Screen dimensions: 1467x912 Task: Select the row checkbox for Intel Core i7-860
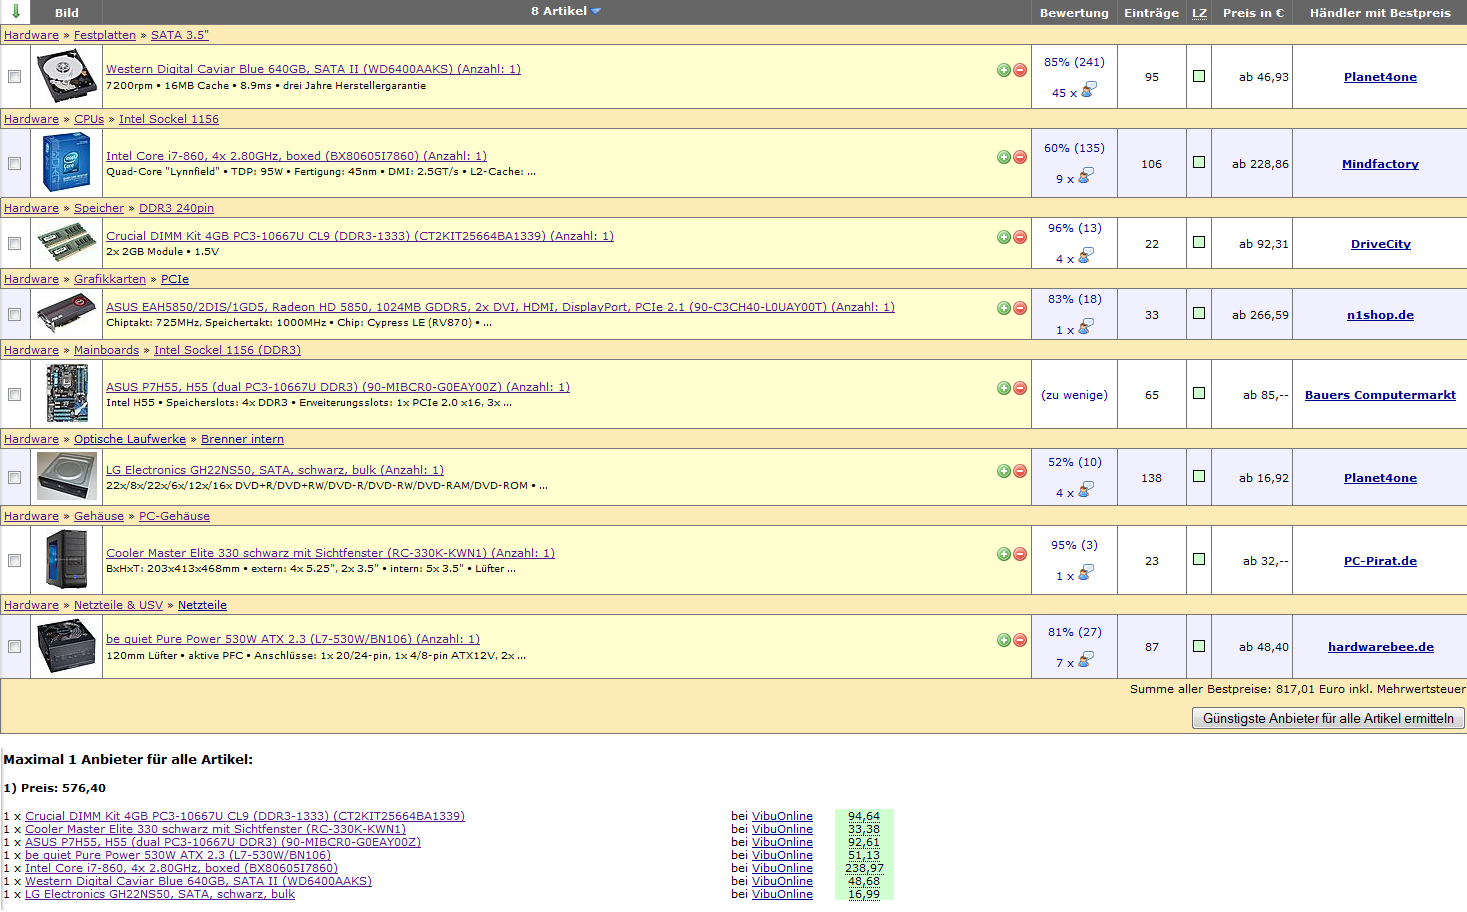click(x=14, y=164)
